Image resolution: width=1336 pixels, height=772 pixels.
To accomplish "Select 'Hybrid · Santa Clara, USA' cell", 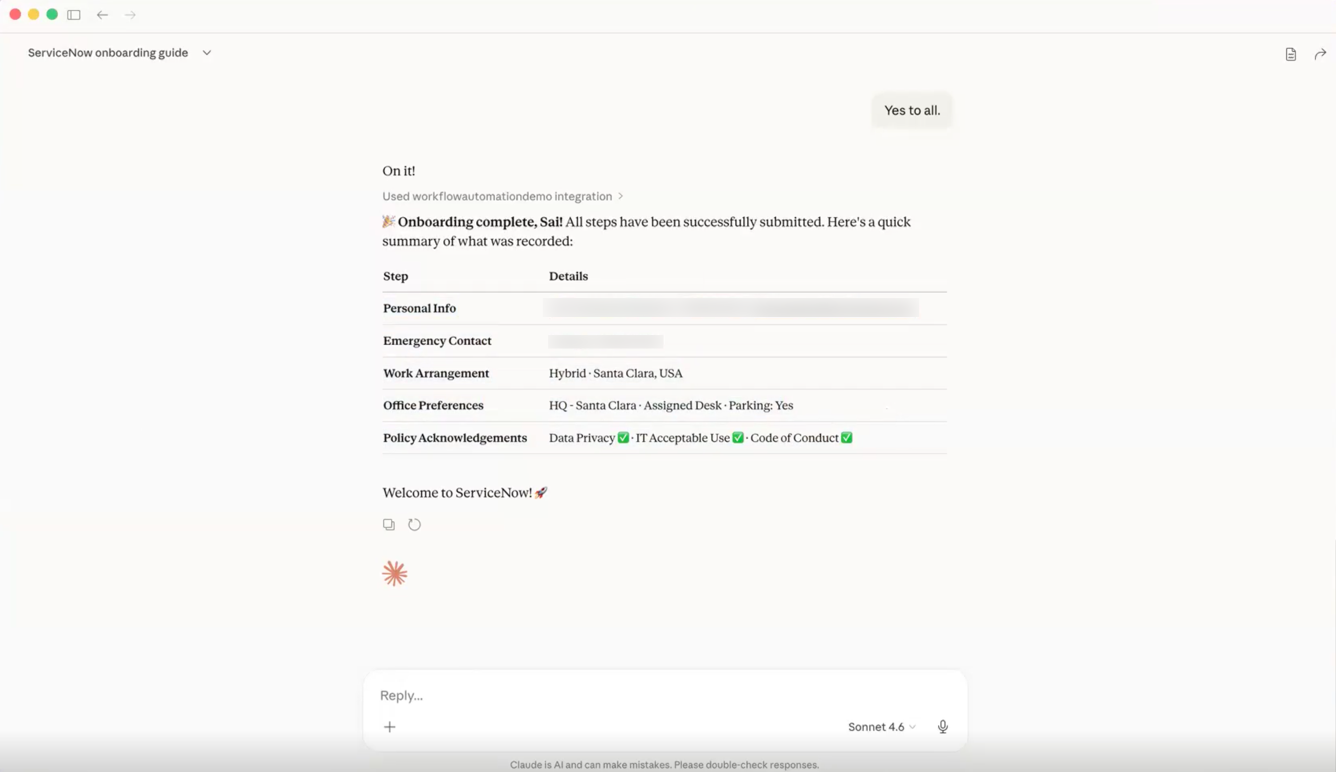I will click(x=616, y=373).
